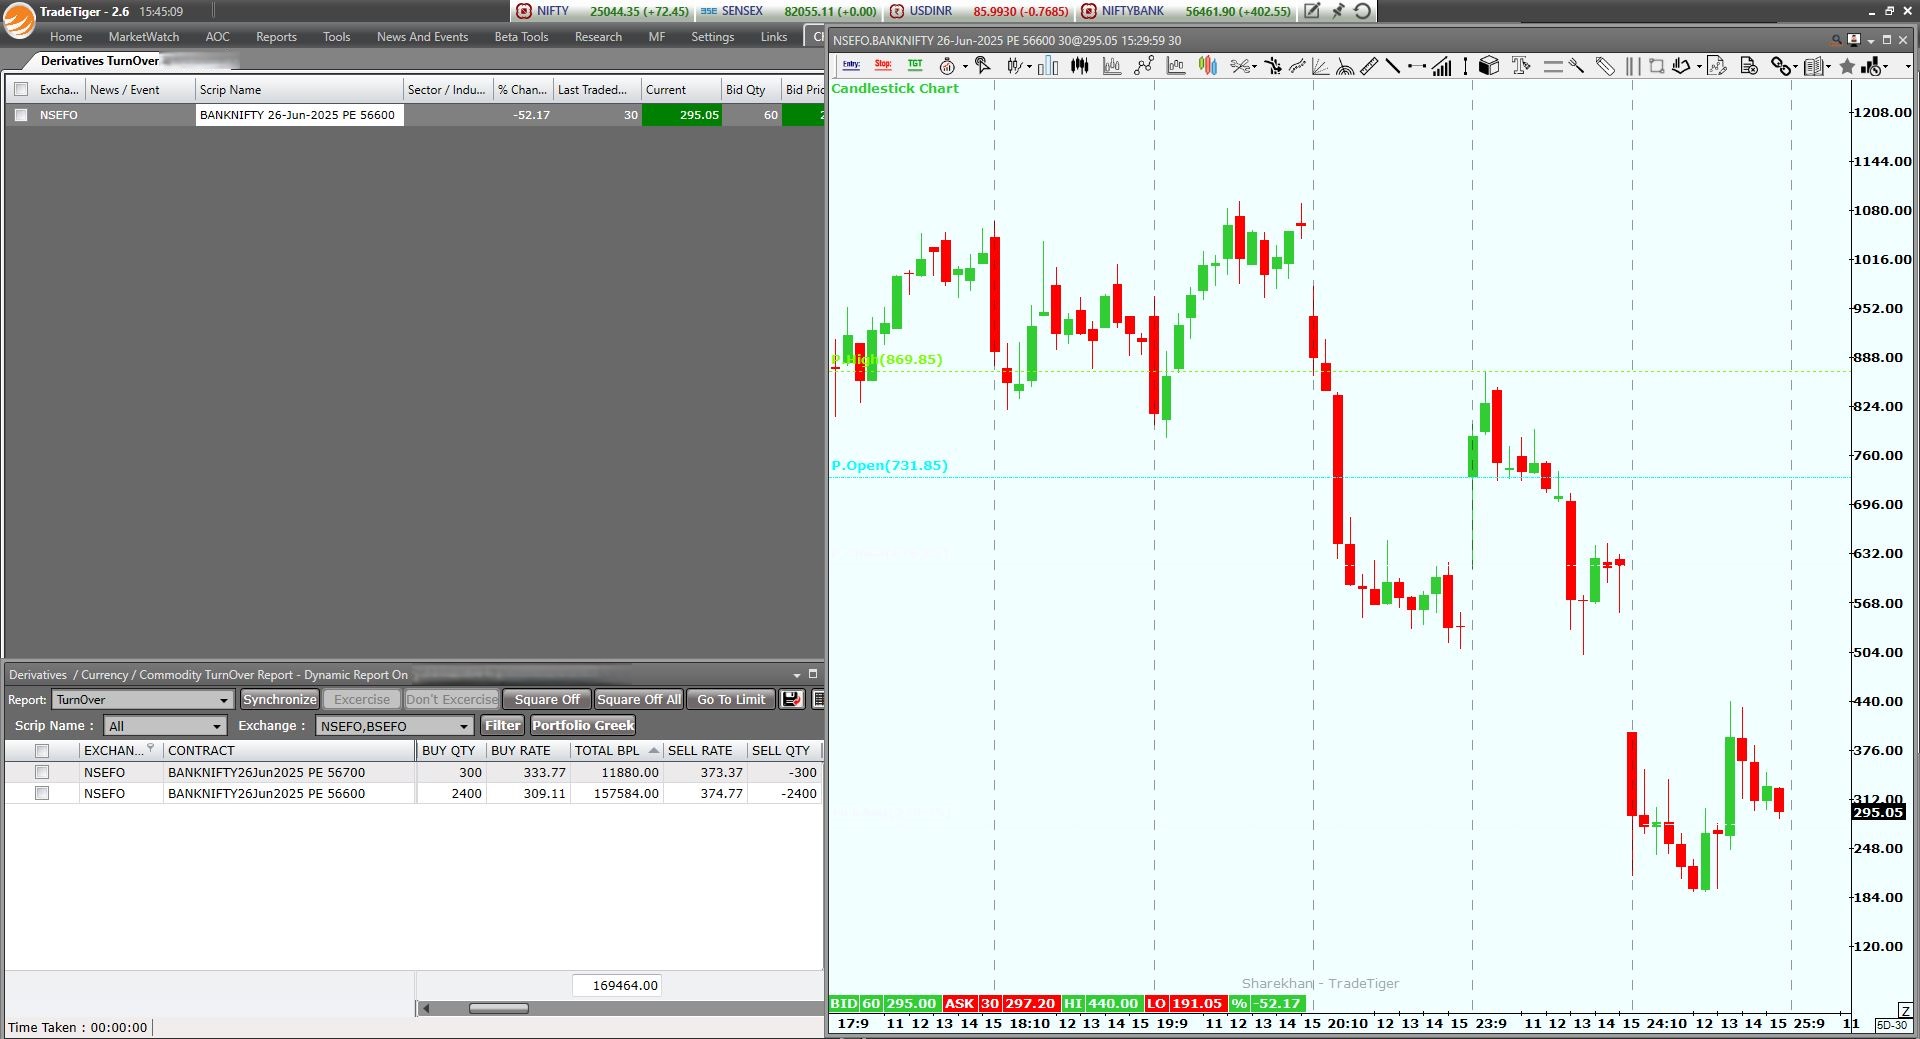
Task: Click the pin icon in the ticker bar
Action: (1338, 11)
